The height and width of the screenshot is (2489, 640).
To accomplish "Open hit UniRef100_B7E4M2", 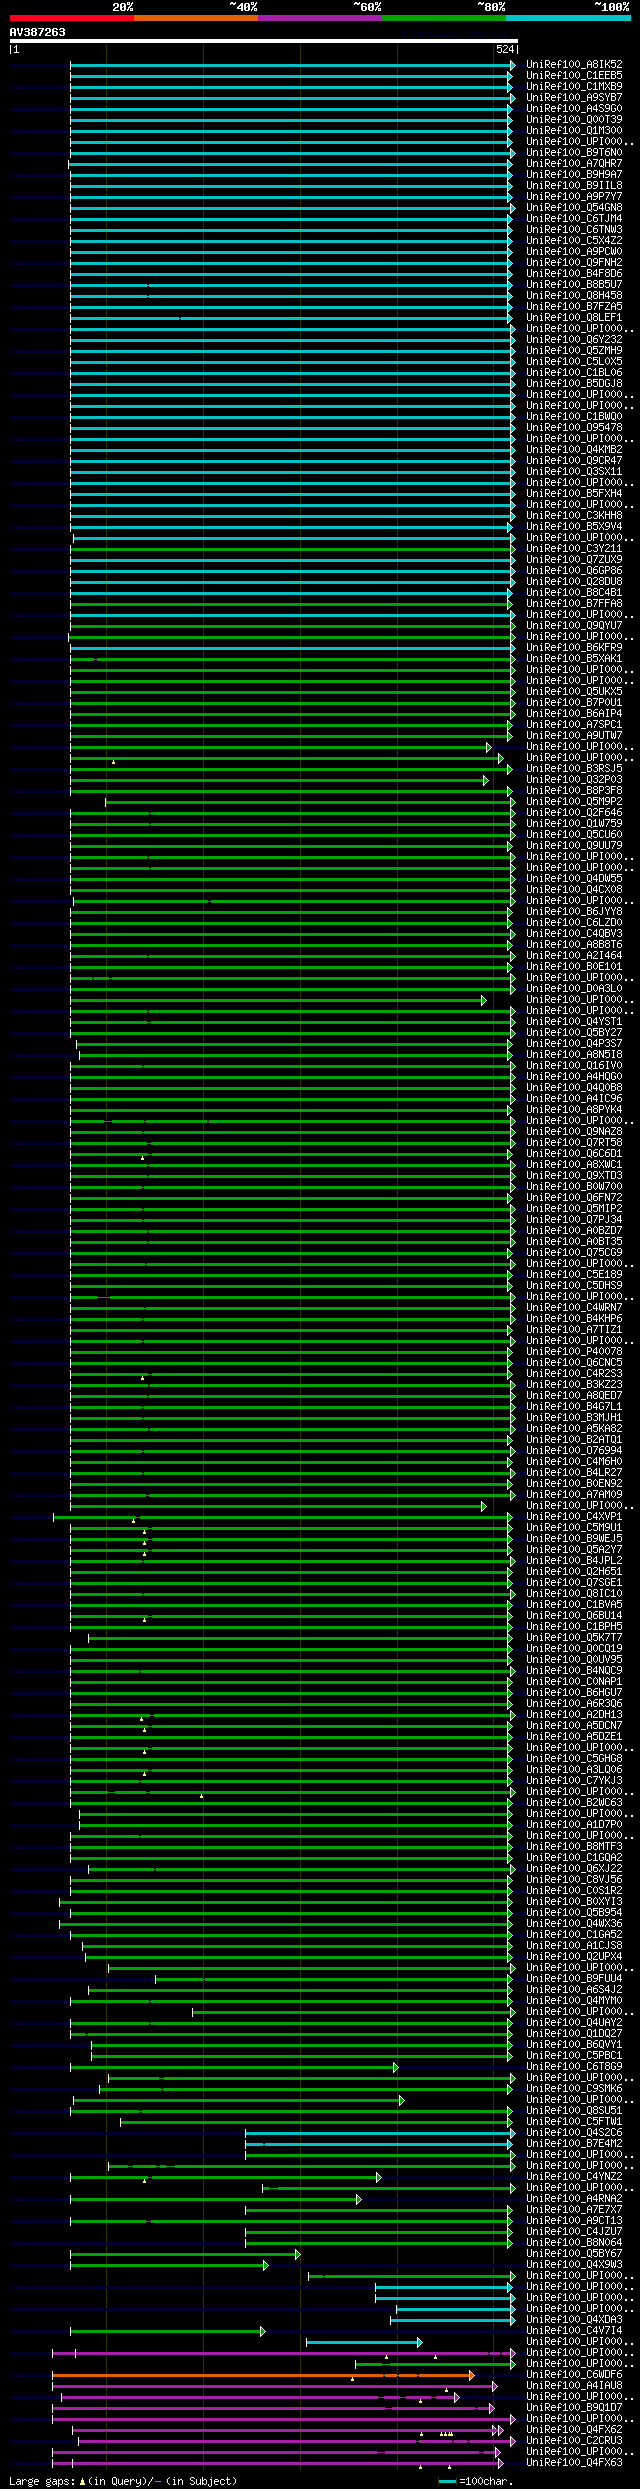I will click(574, 2143).
